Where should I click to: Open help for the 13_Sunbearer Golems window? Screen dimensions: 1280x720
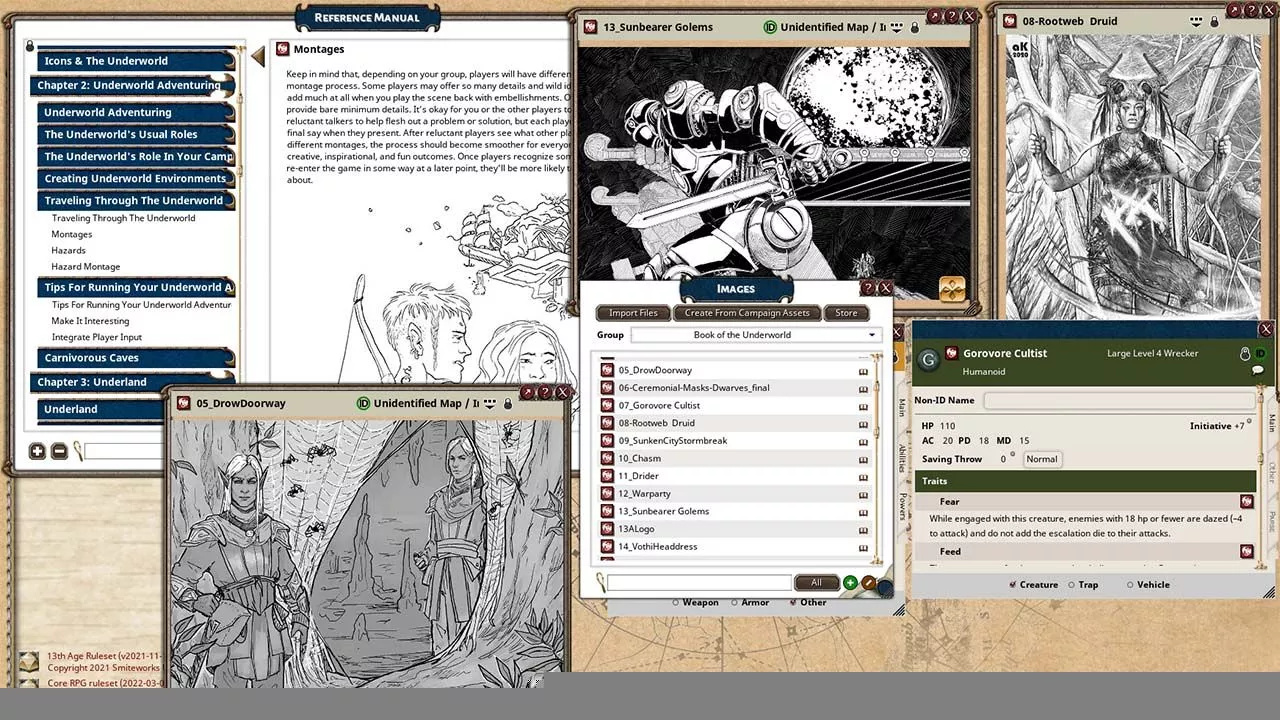coord(951,16)
